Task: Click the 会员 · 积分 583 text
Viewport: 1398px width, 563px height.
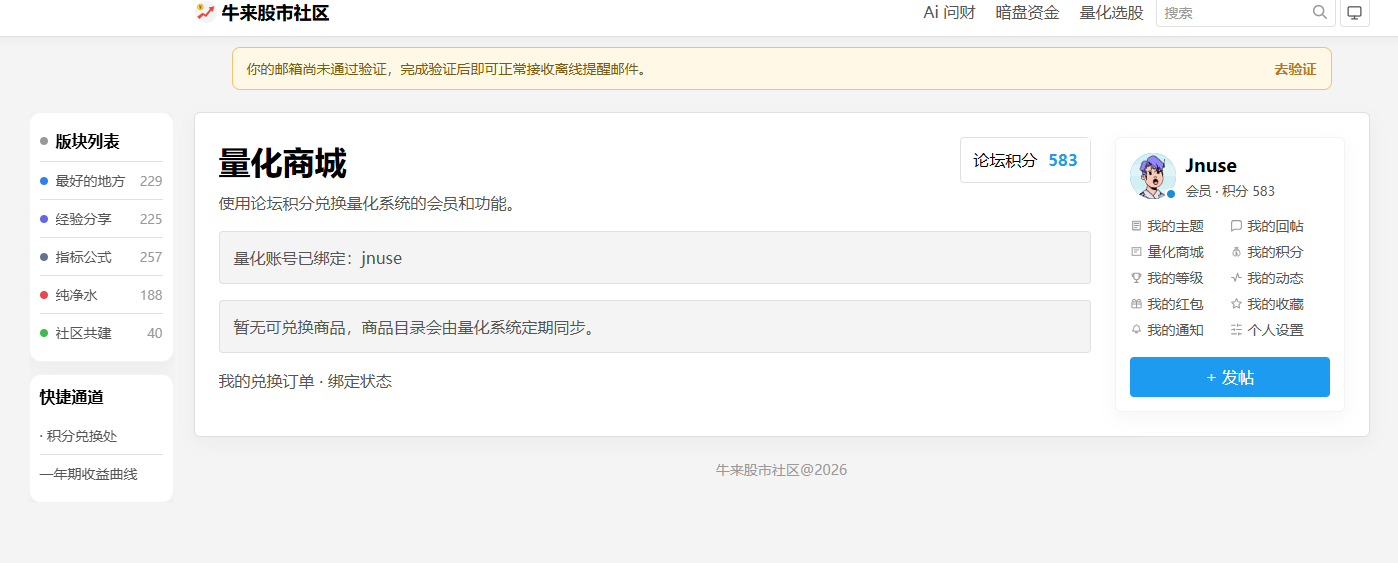Action: point(1230,191)
